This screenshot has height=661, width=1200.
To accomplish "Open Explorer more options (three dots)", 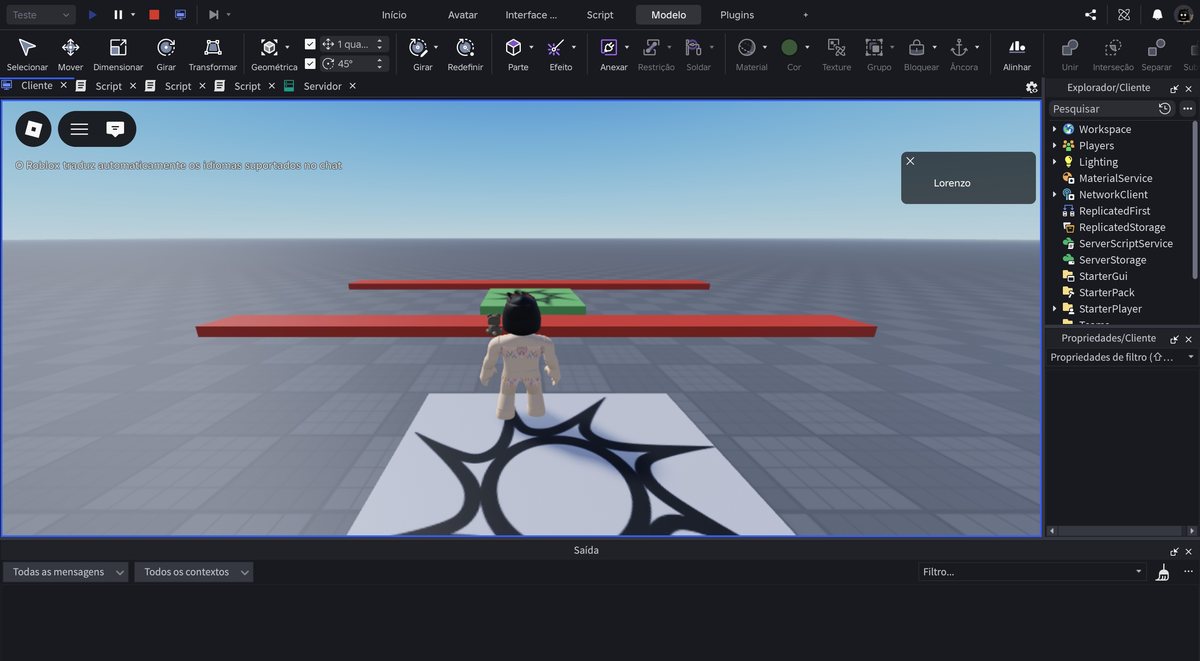I will pos(1187,108).
